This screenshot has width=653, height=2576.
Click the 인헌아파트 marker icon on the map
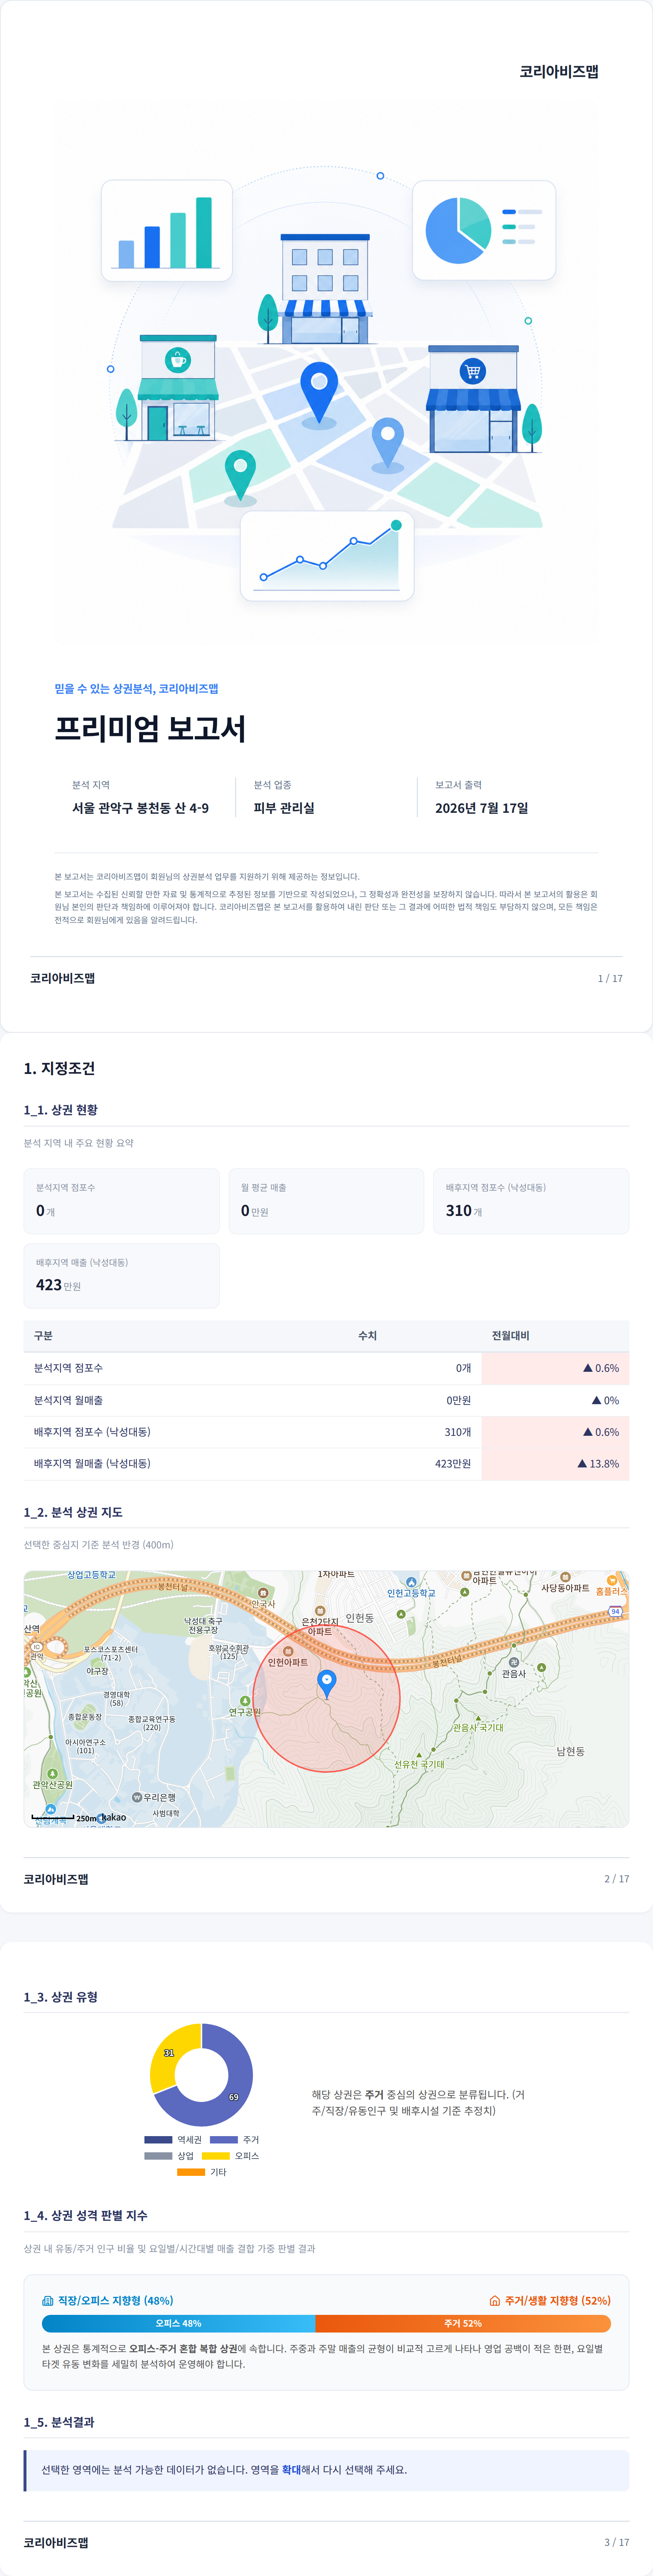coord(288,1651)
